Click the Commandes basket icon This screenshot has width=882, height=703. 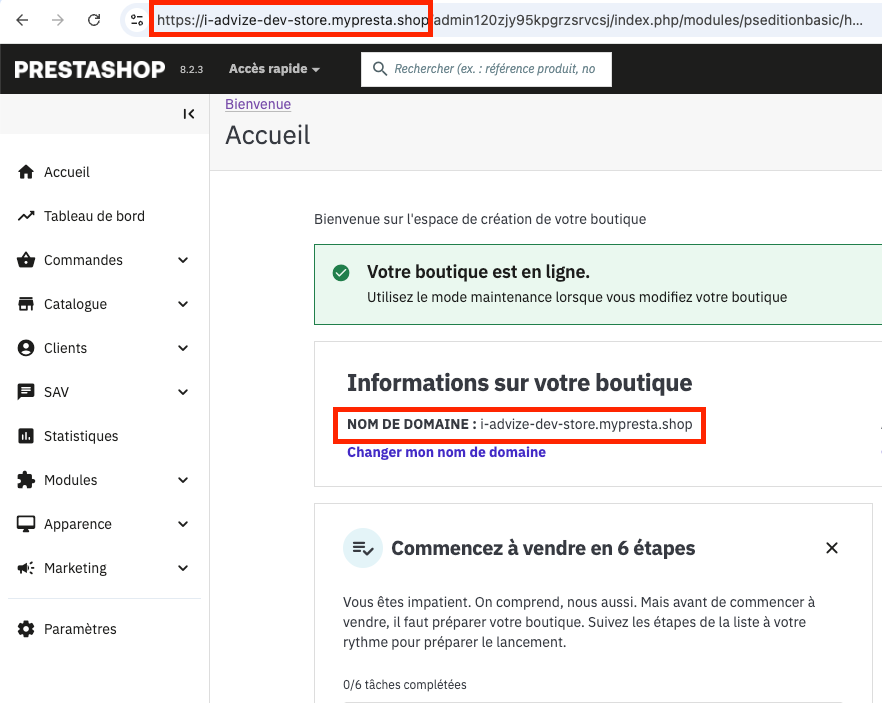(26, 260)
